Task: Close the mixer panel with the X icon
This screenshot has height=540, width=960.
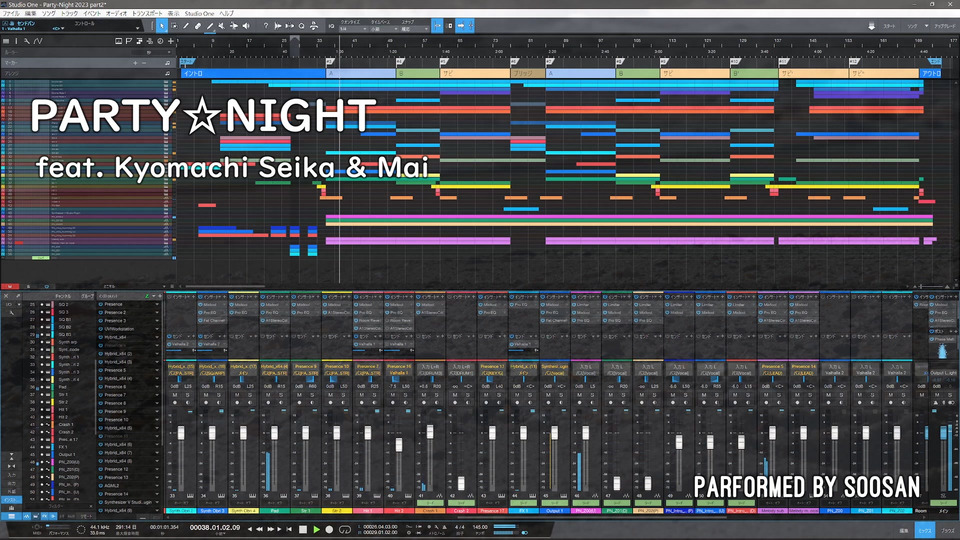Action: (6, 297)
